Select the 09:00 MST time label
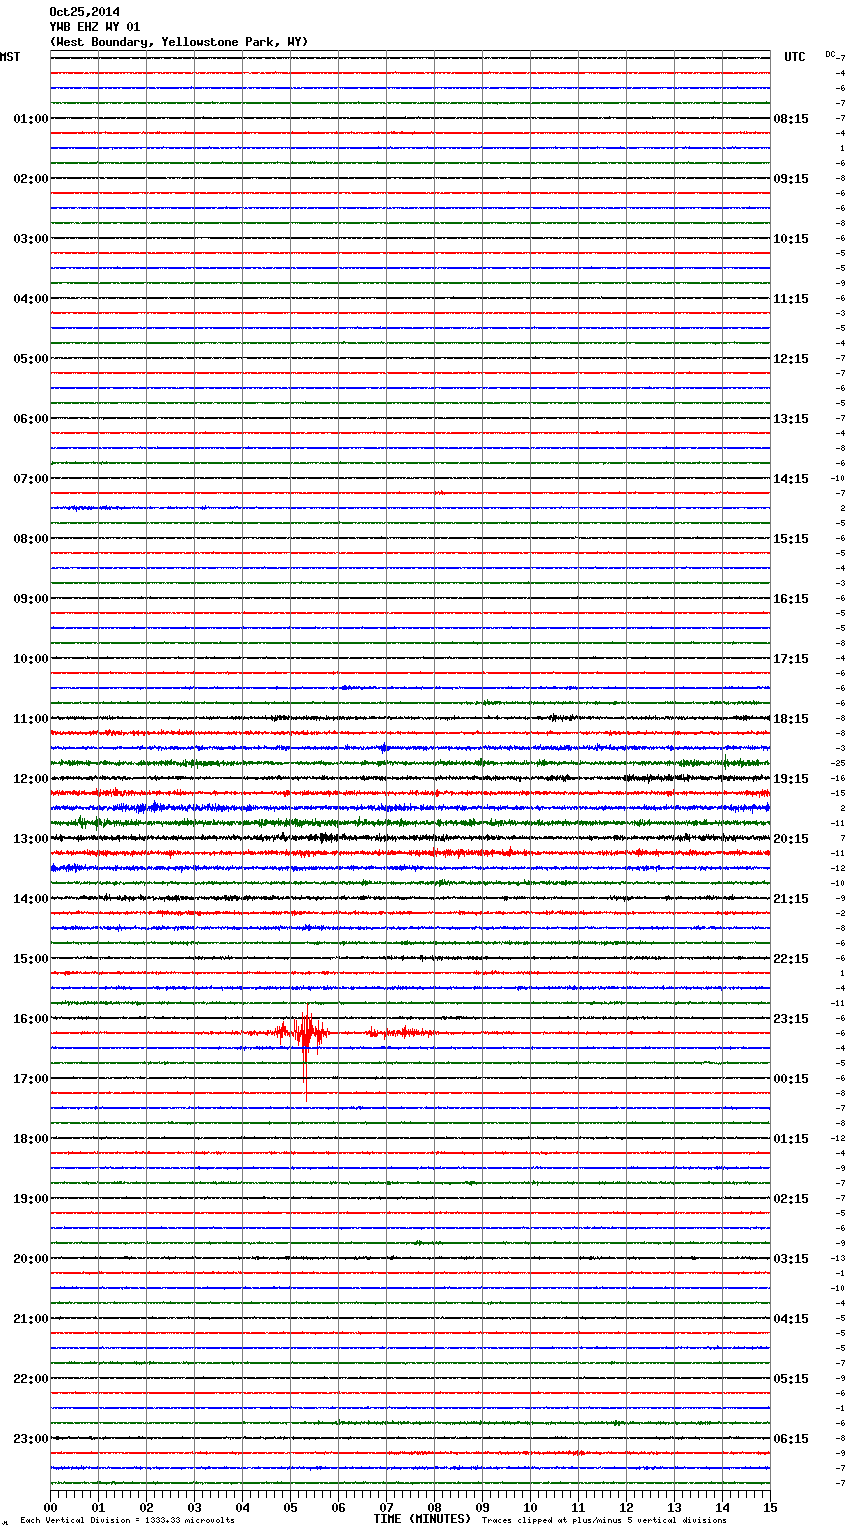The width and height of the screenshot is (850, 1534). pos(31,599)
